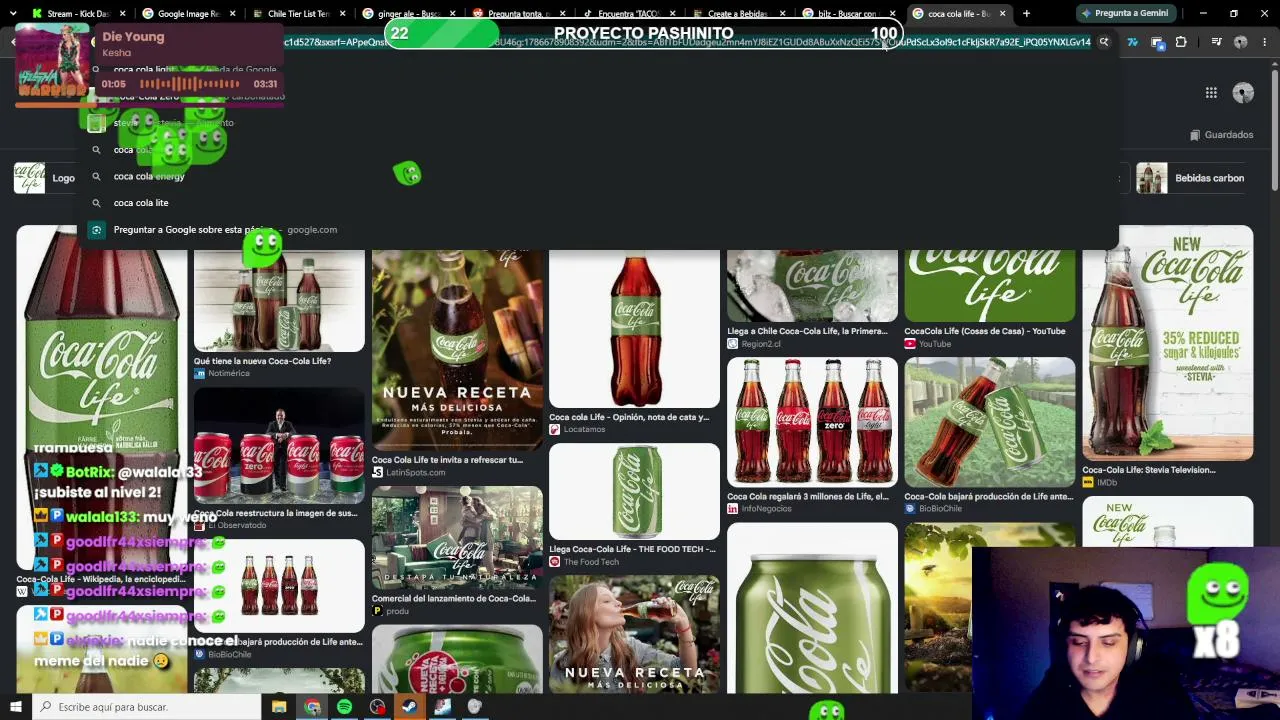This screenshot has height=720, width=1280.
Task: Open 'Llega a Chile Coca-Cola Life' result
Action: 808,331
